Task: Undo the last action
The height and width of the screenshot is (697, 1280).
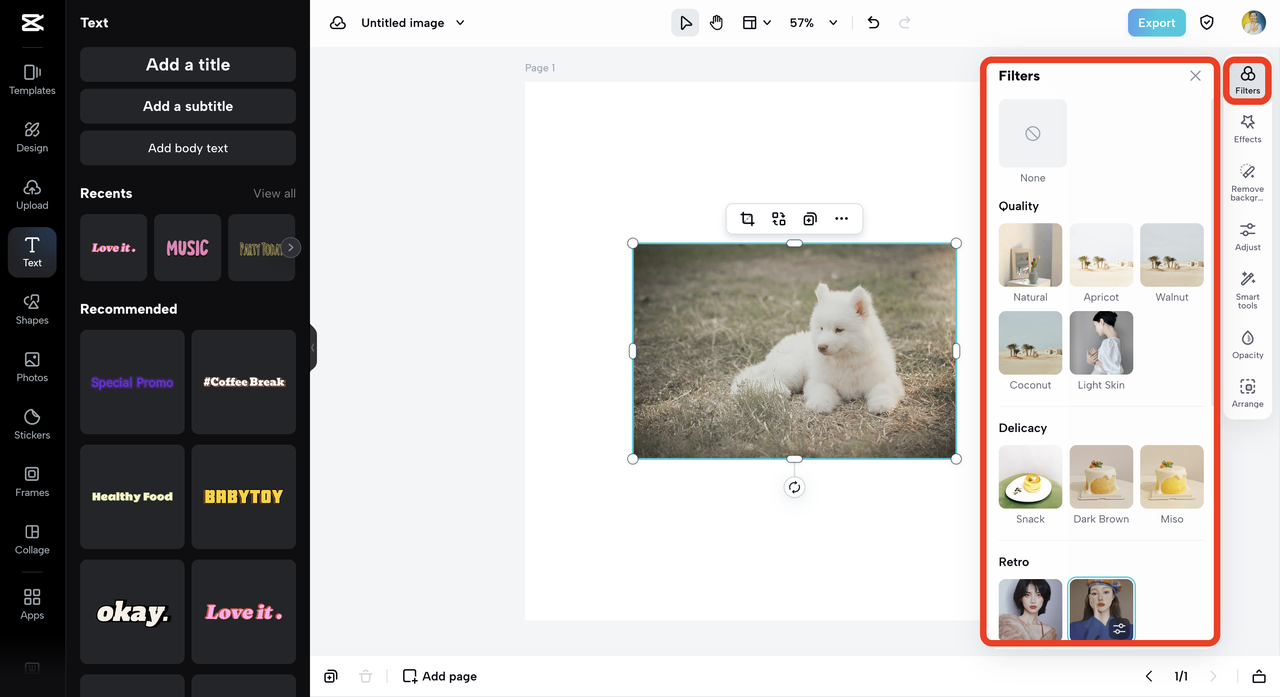Action: 873,23
